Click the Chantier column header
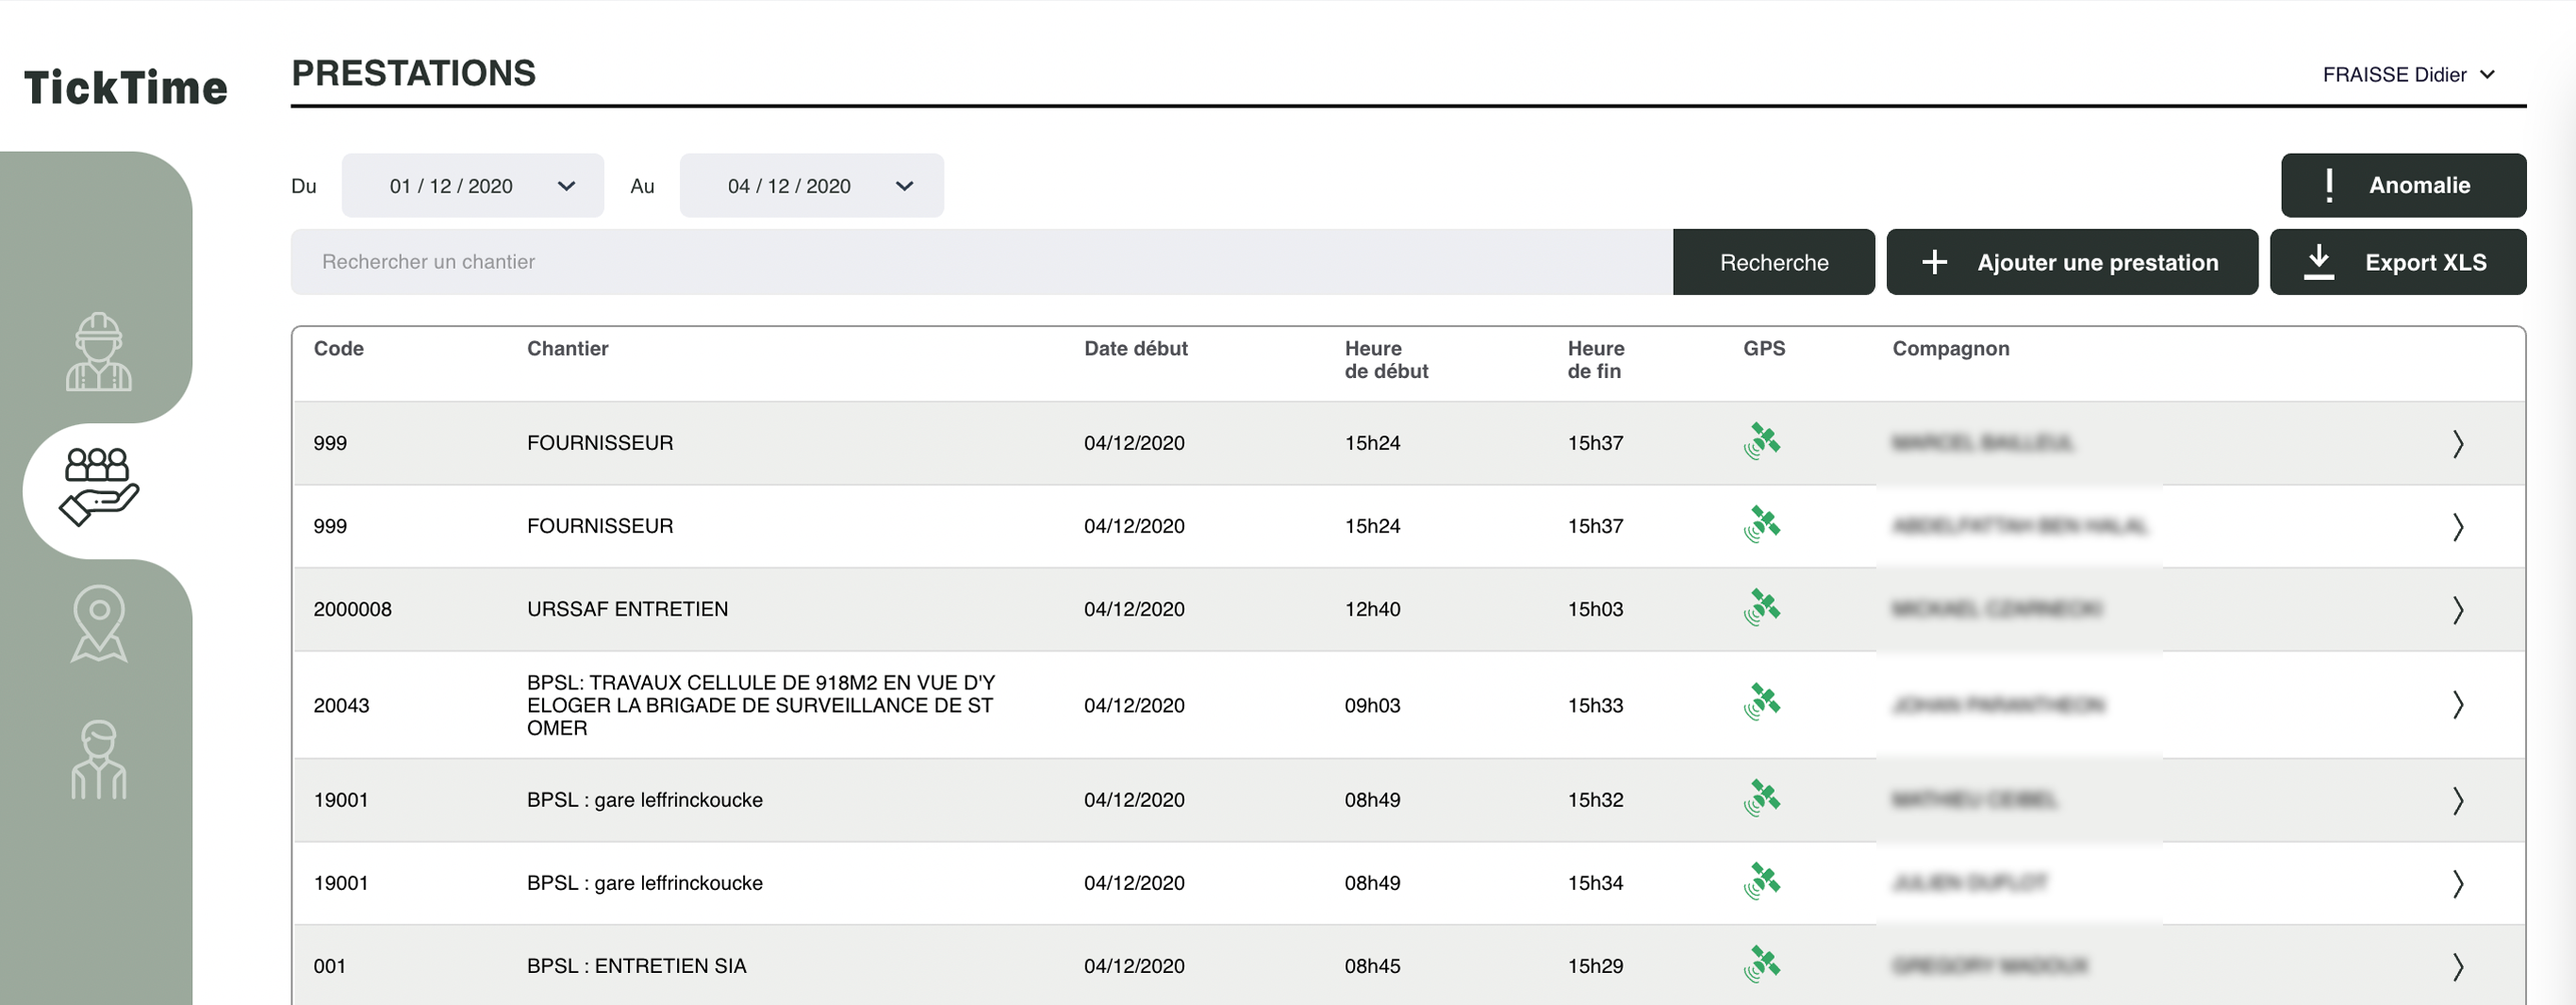2576x1005 pixels. click(x=567, y=348)
